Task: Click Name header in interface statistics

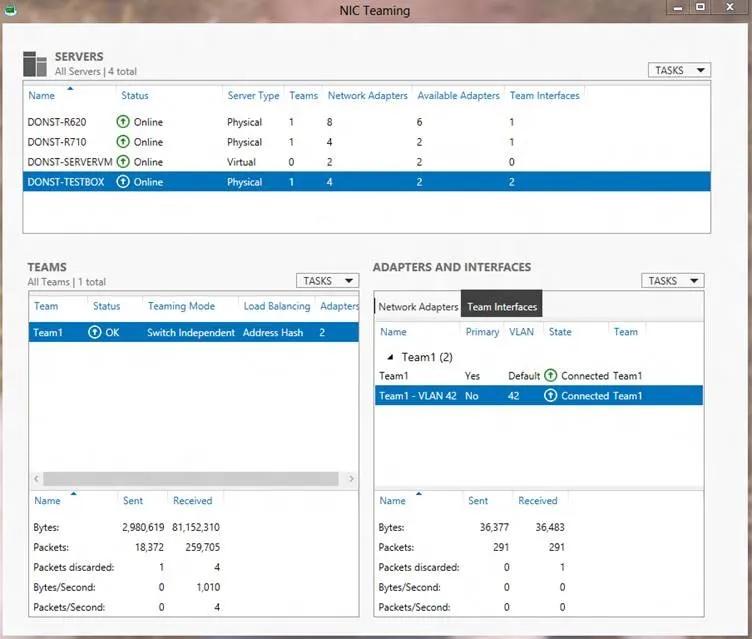Action: click(392, 501)
